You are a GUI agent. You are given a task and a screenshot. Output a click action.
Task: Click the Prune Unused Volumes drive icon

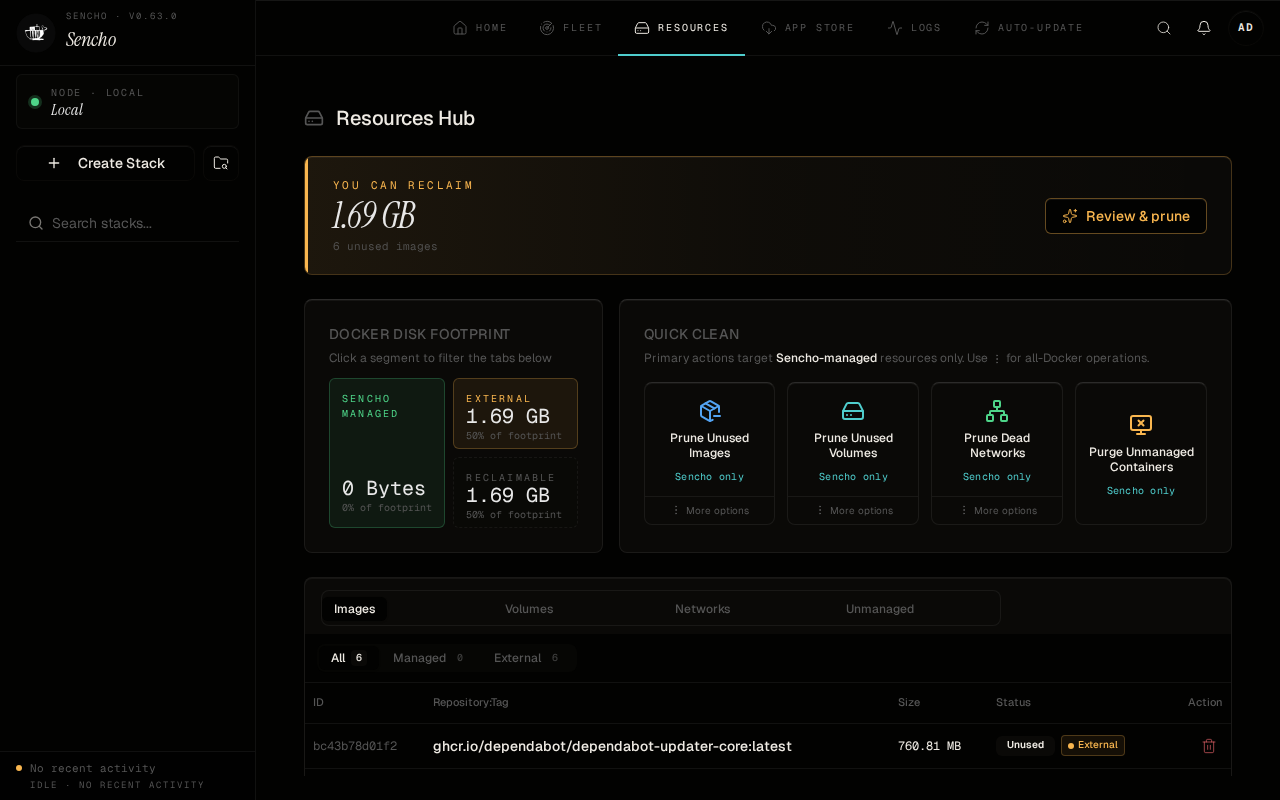click(x=853, y=411)
